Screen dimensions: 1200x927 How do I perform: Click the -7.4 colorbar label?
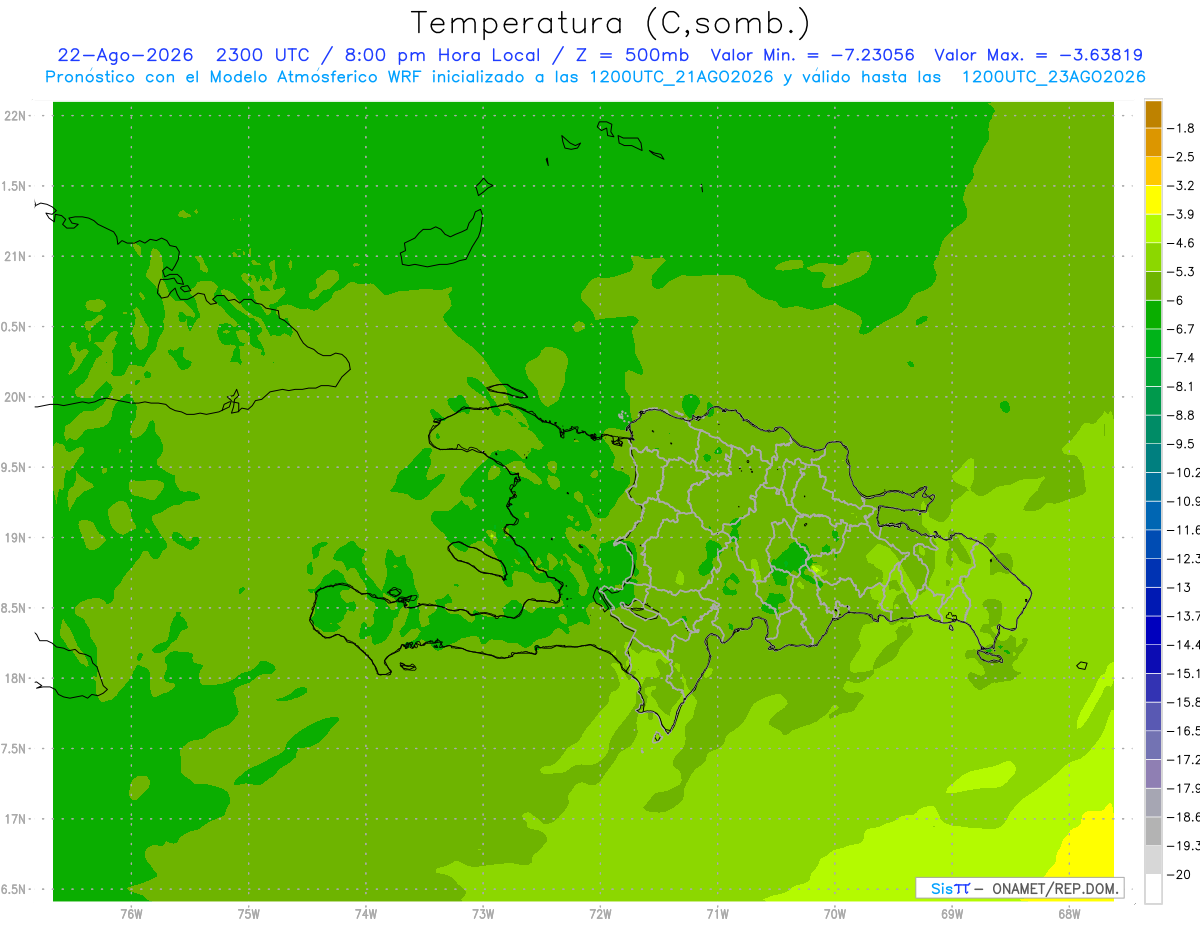pyautogui.click(x=1182, y=357)
